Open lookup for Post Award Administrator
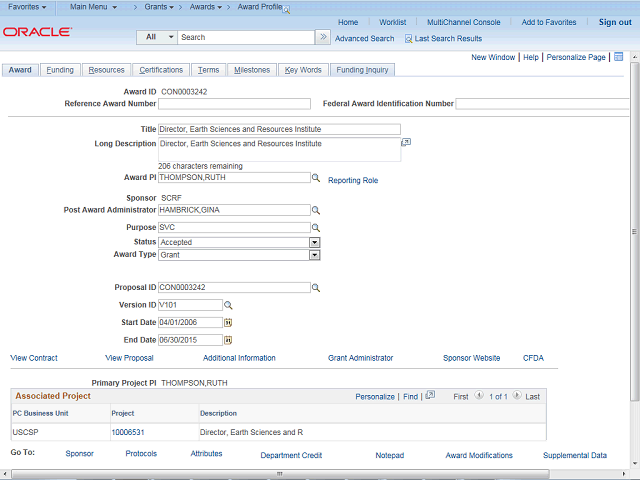Image resolution: width=640 pixels, height=480 pixels. 315,211
